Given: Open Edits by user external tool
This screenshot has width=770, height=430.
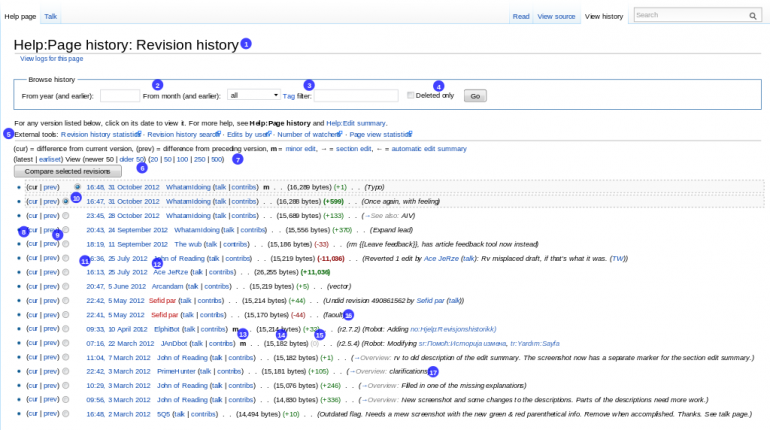Looking at the screenshot, I should [x=249, y=134].
